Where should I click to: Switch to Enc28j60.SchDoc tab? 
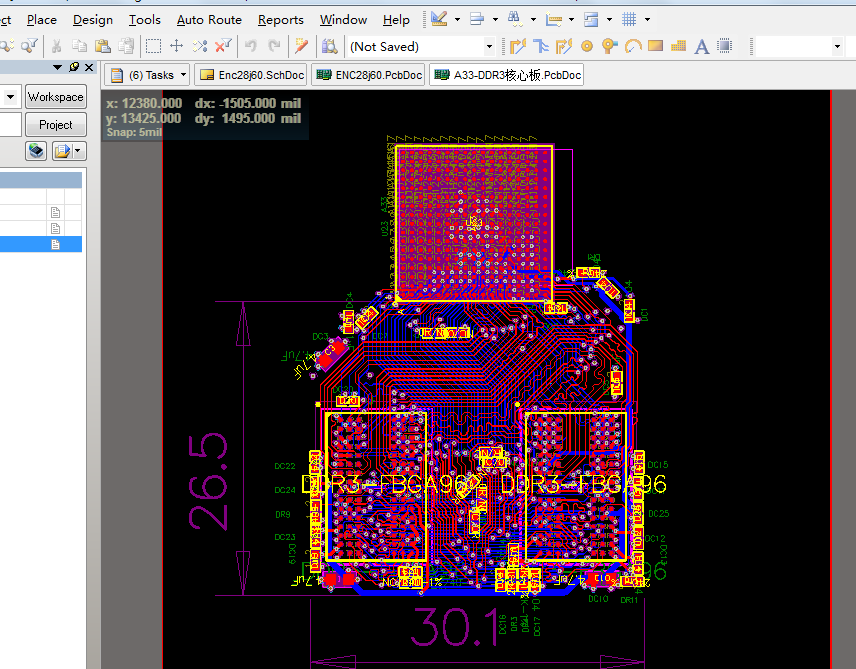coord(252,75)
